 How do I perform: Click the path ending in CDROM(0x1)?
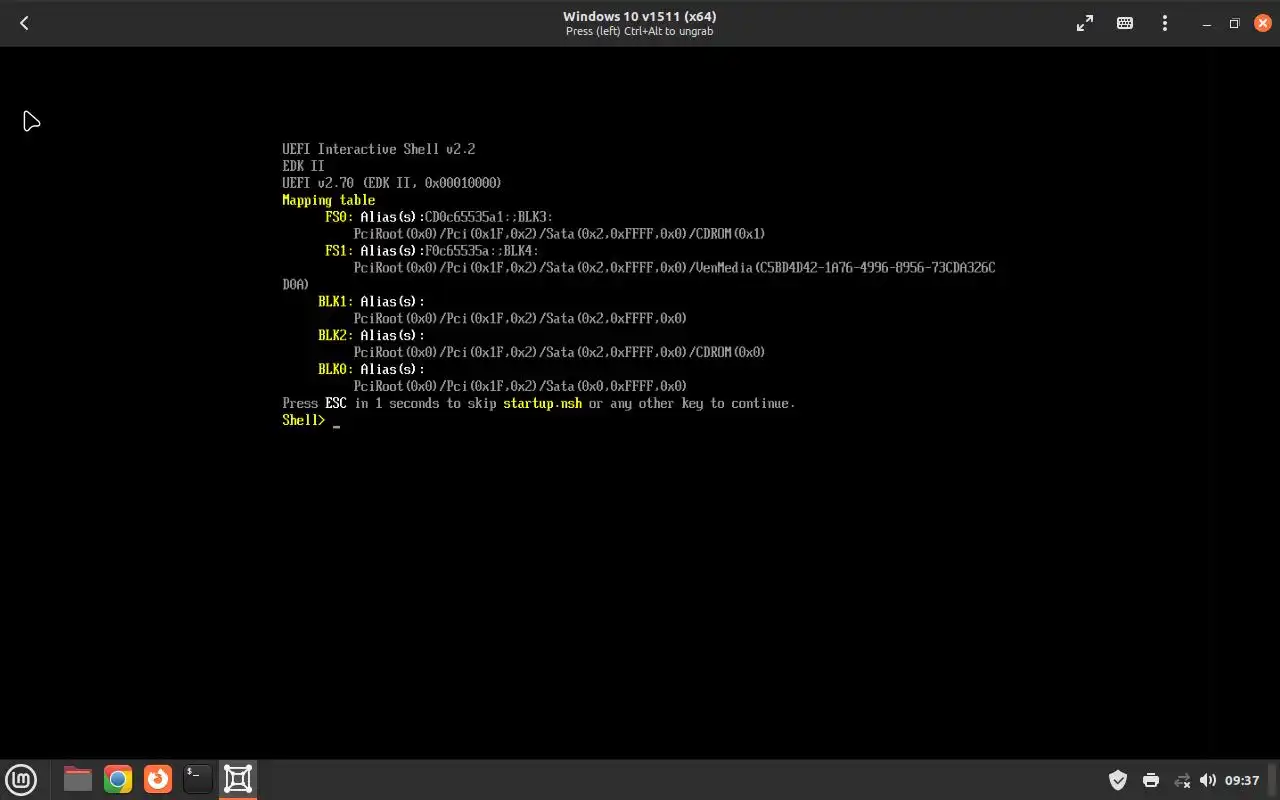(559, 234)
